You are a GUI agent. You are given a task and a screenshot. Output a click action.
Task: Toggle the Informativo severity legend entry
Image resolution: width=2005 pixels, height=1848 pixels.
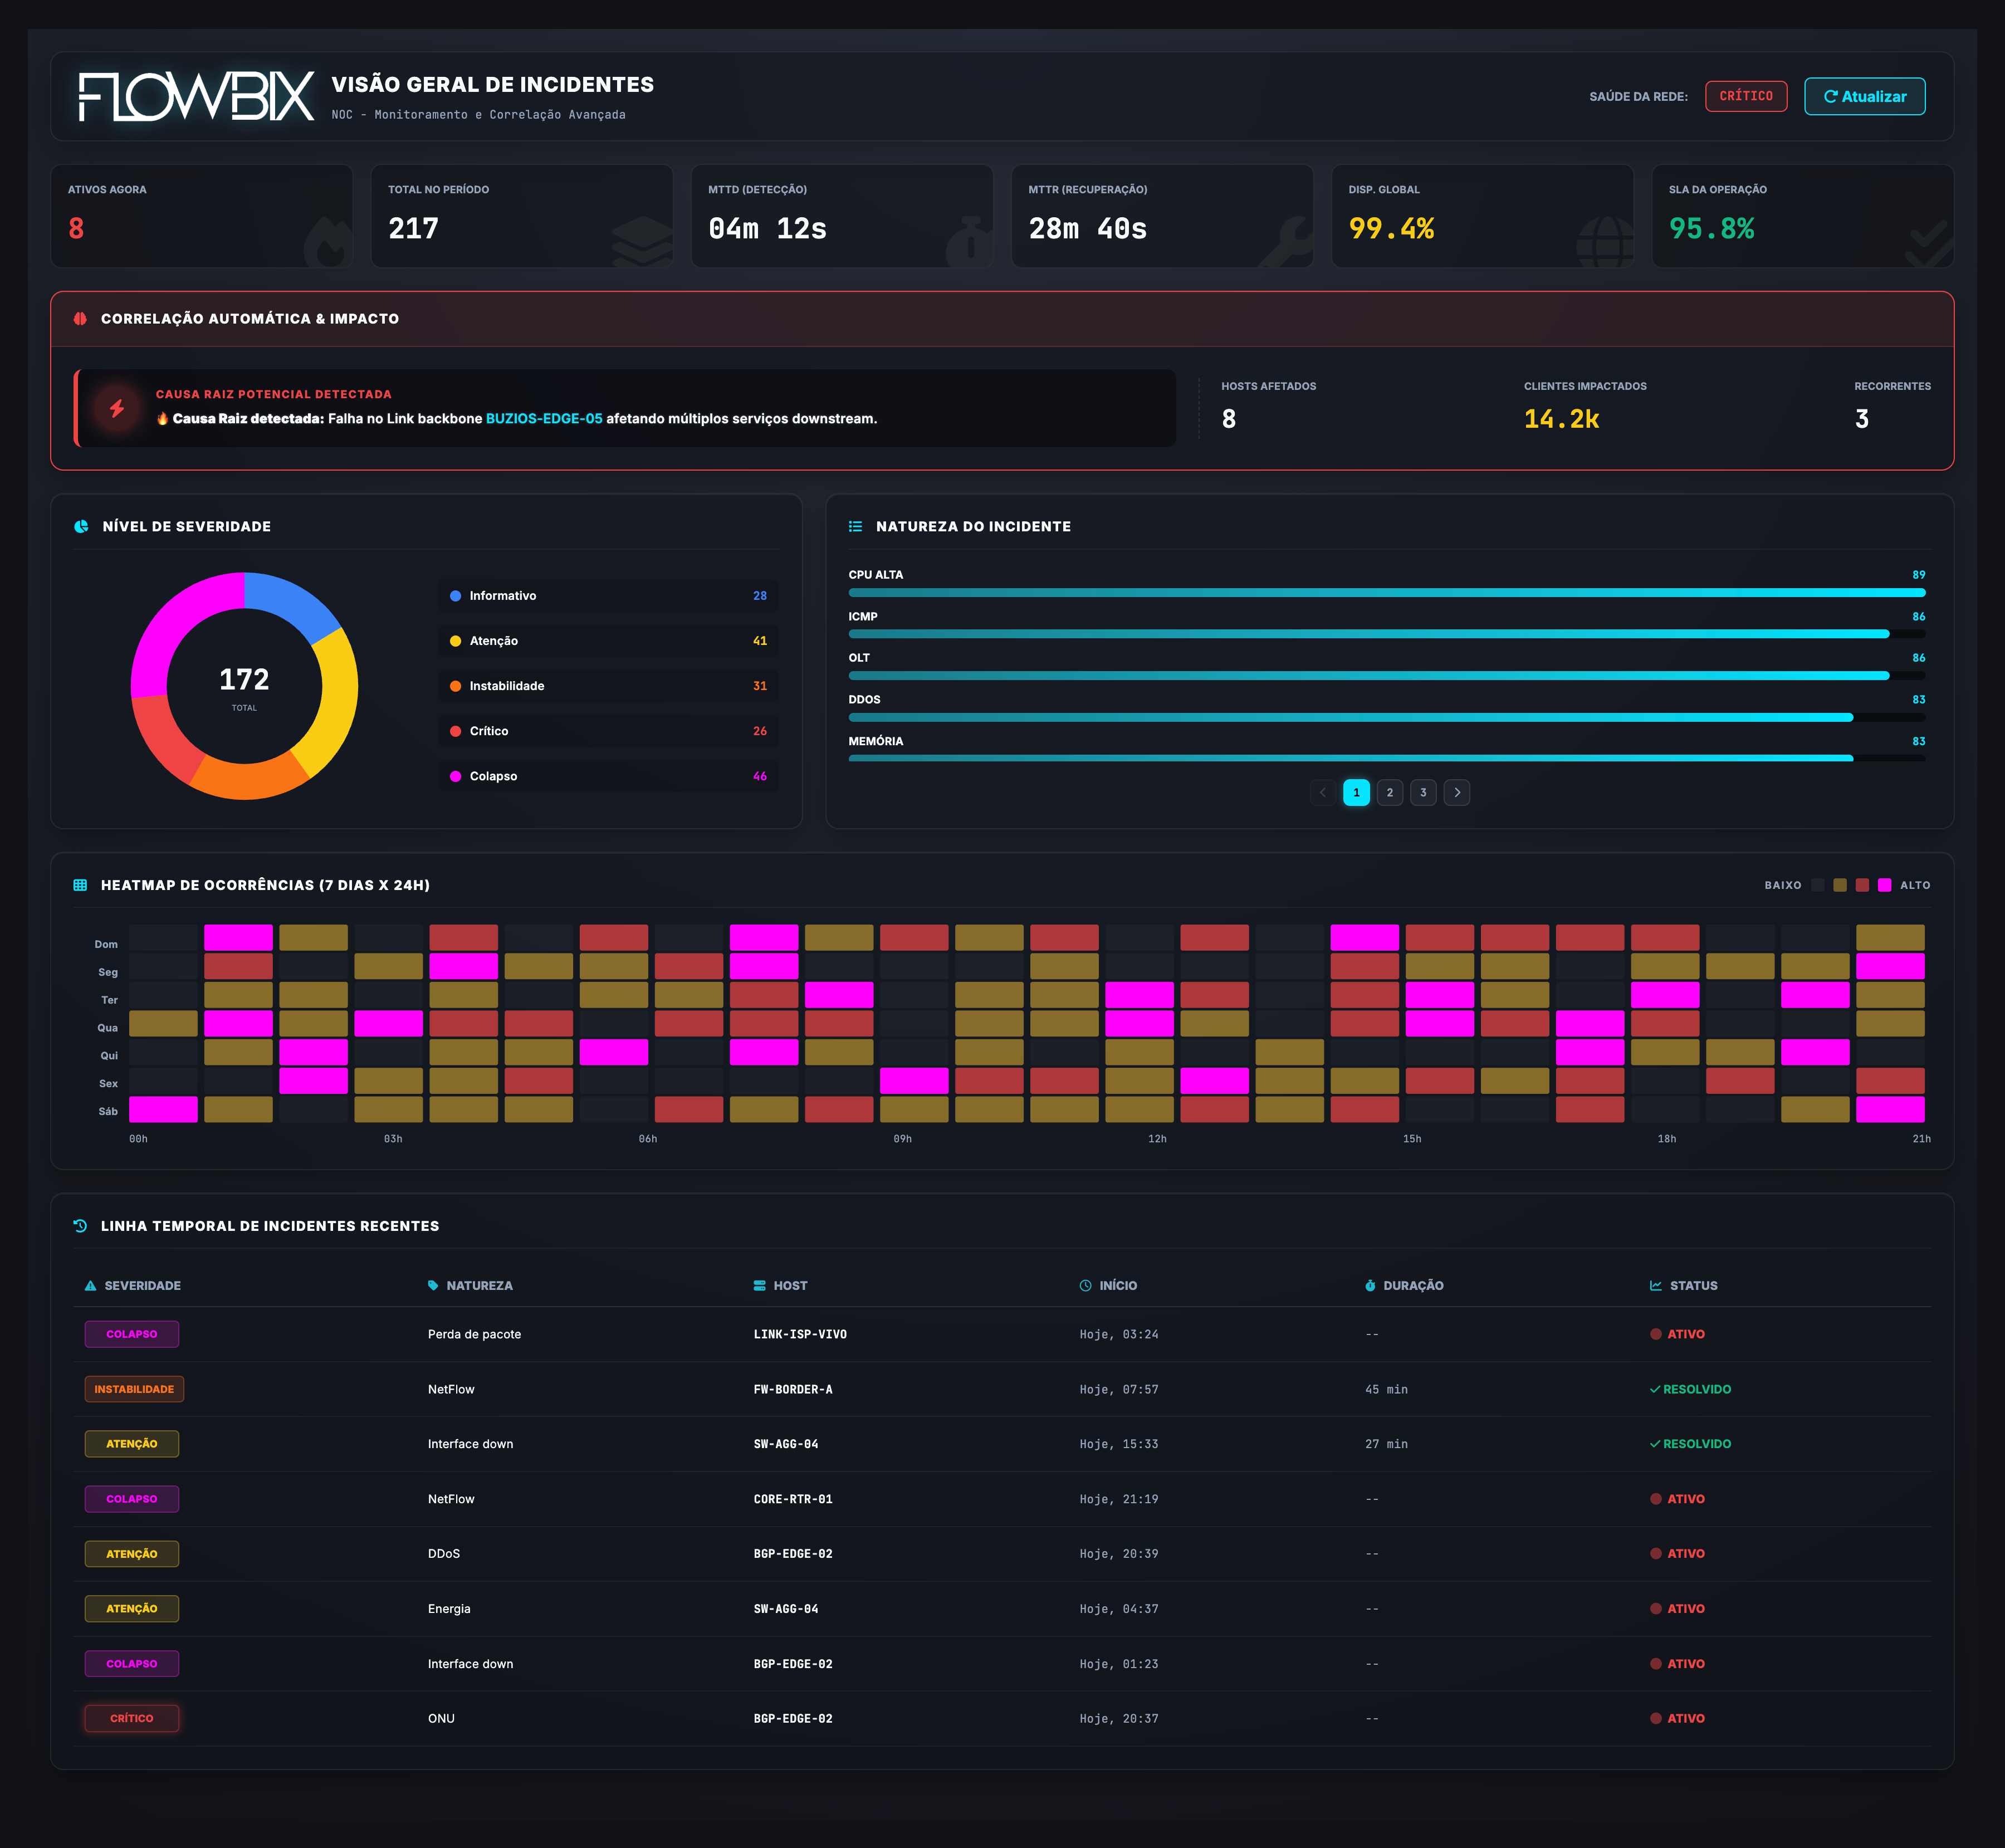click(x=608, y=596)
